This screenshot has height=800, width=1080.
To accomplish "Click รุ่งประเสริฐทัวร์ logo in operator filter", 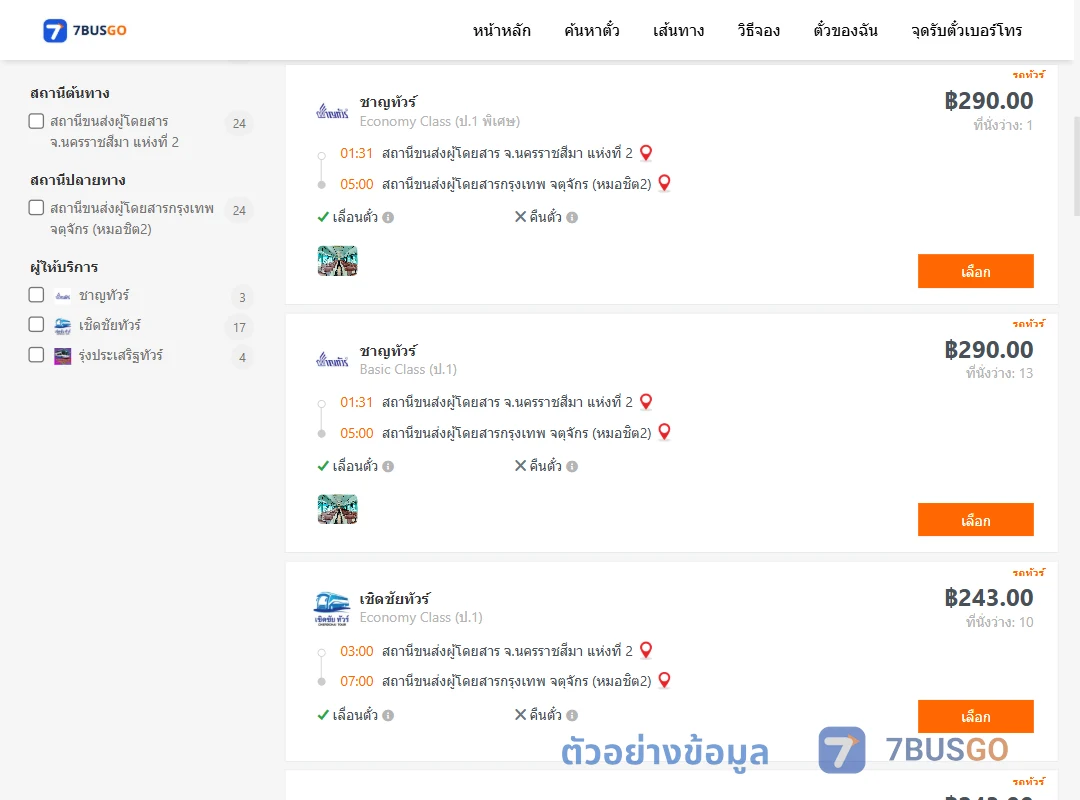I will pyautogui.click(x=63, y=356).
